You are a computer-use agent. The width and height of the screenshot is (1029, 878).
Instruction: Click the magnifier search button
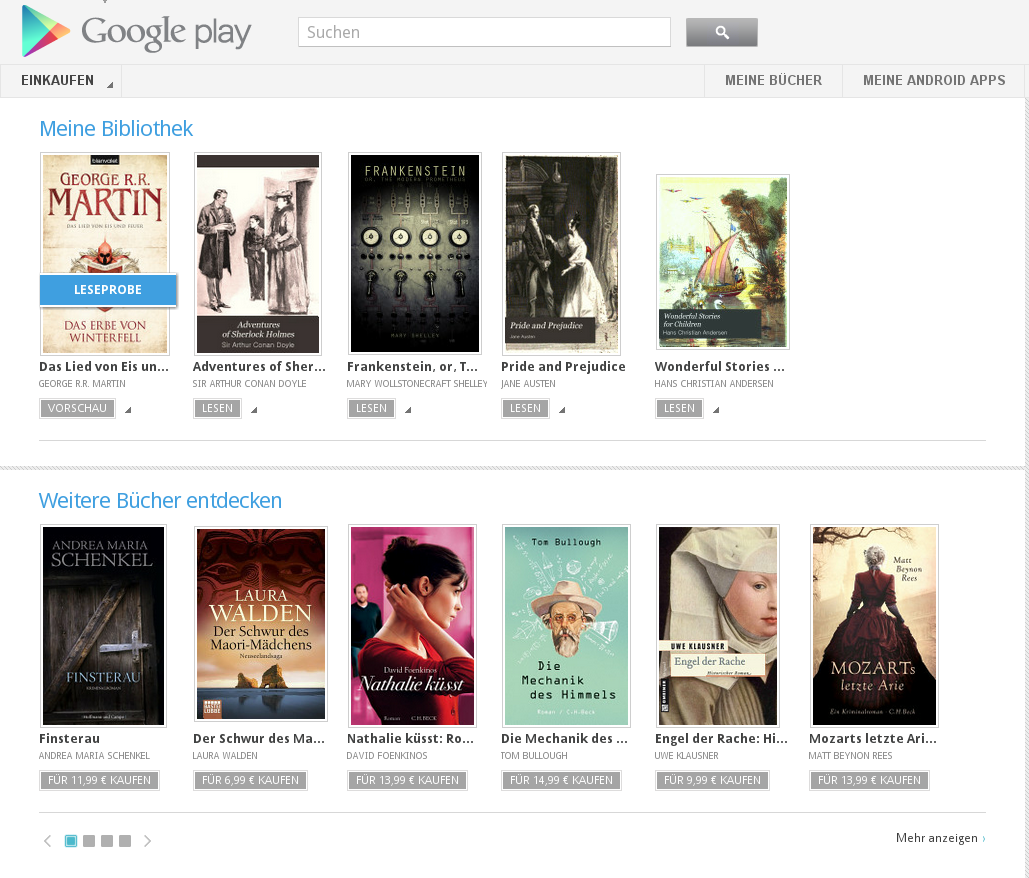[x=722, y=32]
